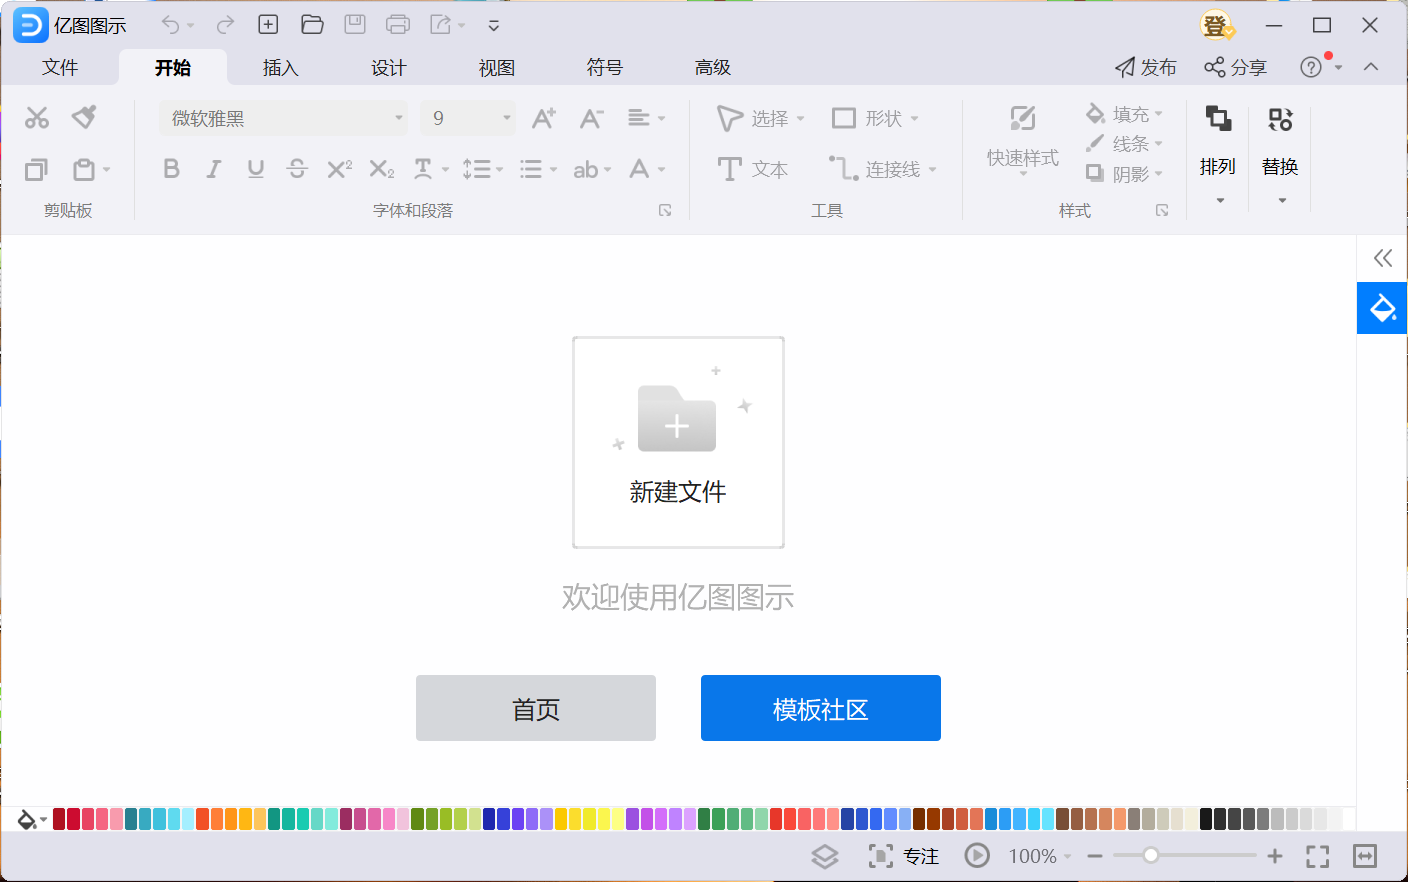Choose the 形状 shape tool
This screenshot has width=1408, height=882.
coord(875,118)
